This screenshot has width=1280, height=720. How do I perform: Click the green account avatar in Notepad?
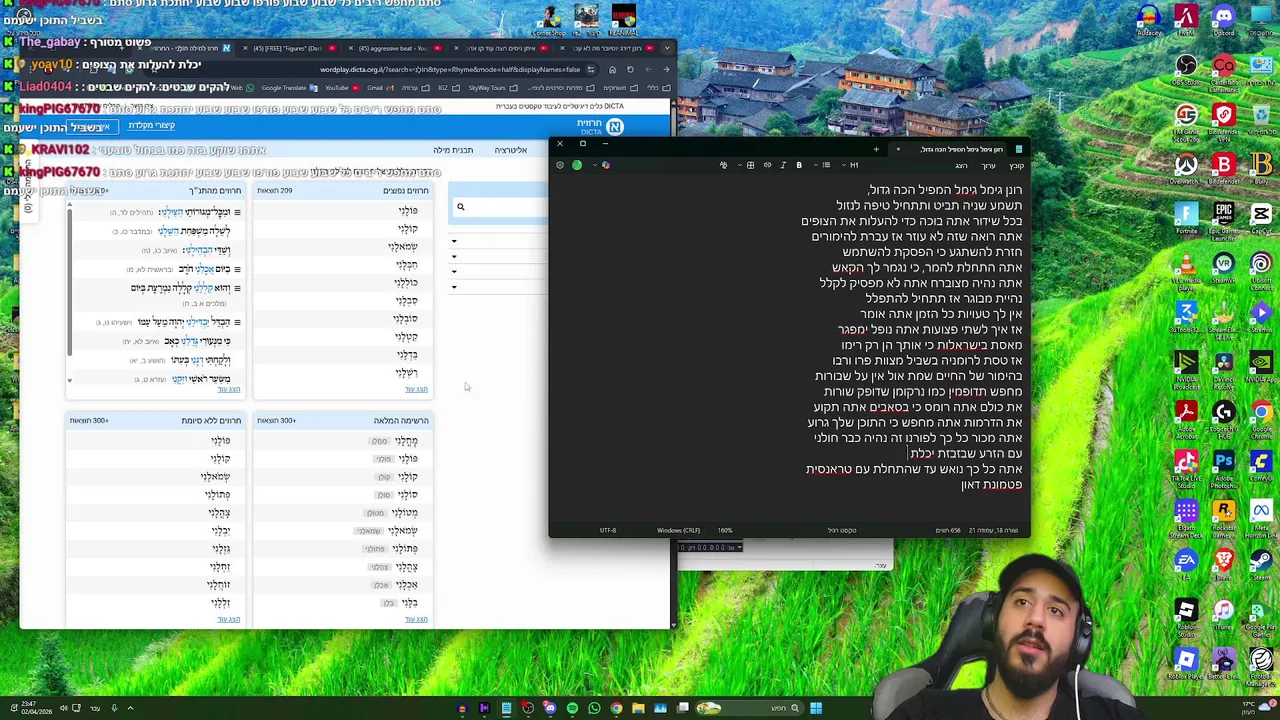pyautogui.click(x=577, y=165)
